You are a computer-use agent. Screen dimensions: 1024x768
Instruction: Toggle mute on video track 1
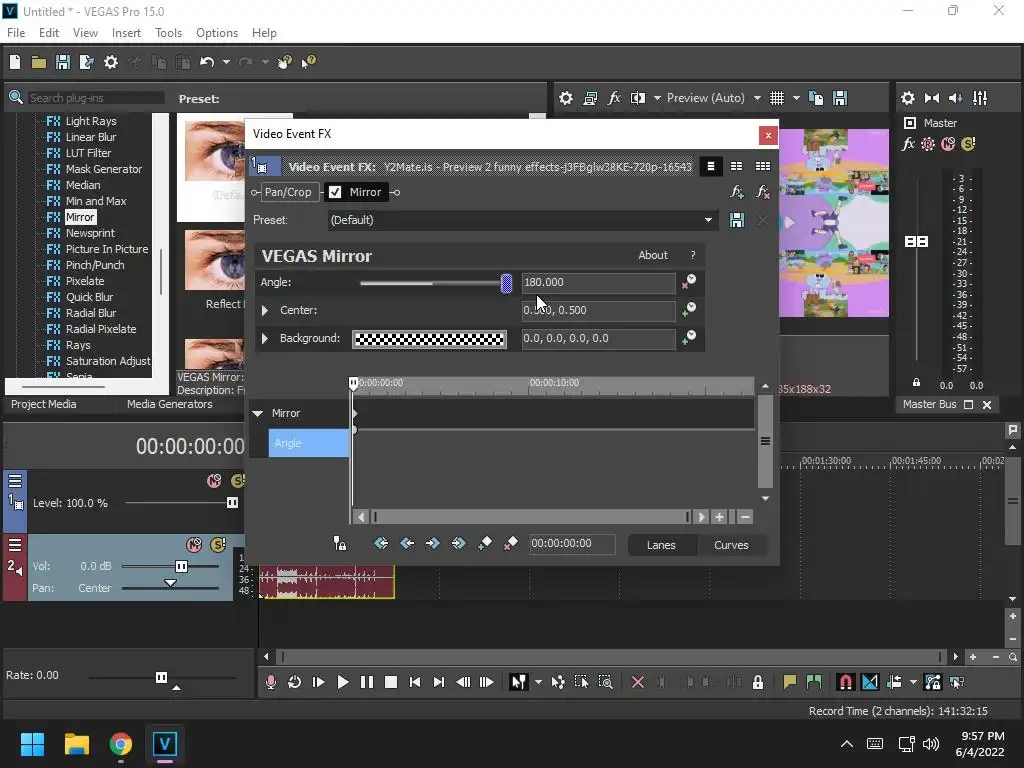[x=214, y=481]
